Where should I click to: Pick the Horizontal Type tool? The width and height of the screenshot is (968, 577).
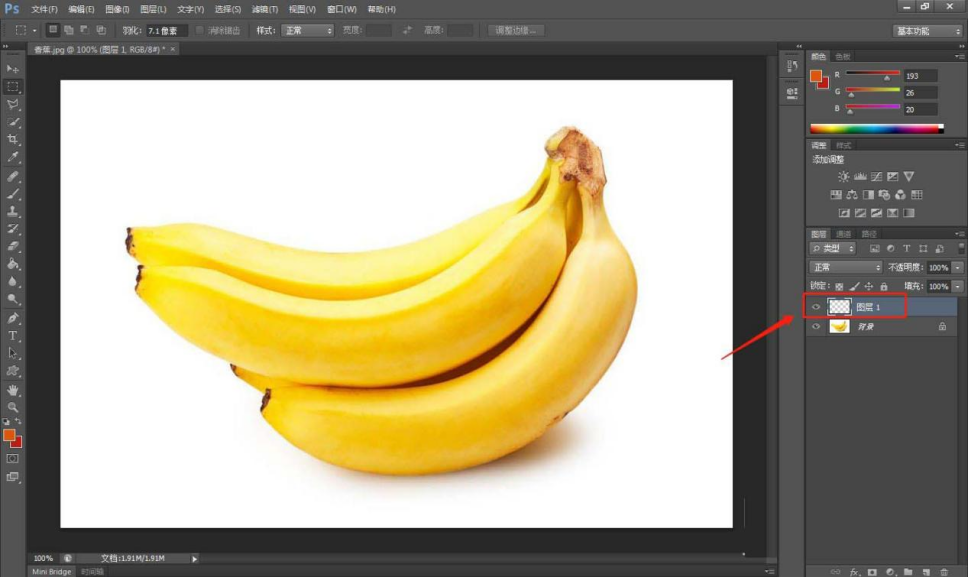point(13,336)
